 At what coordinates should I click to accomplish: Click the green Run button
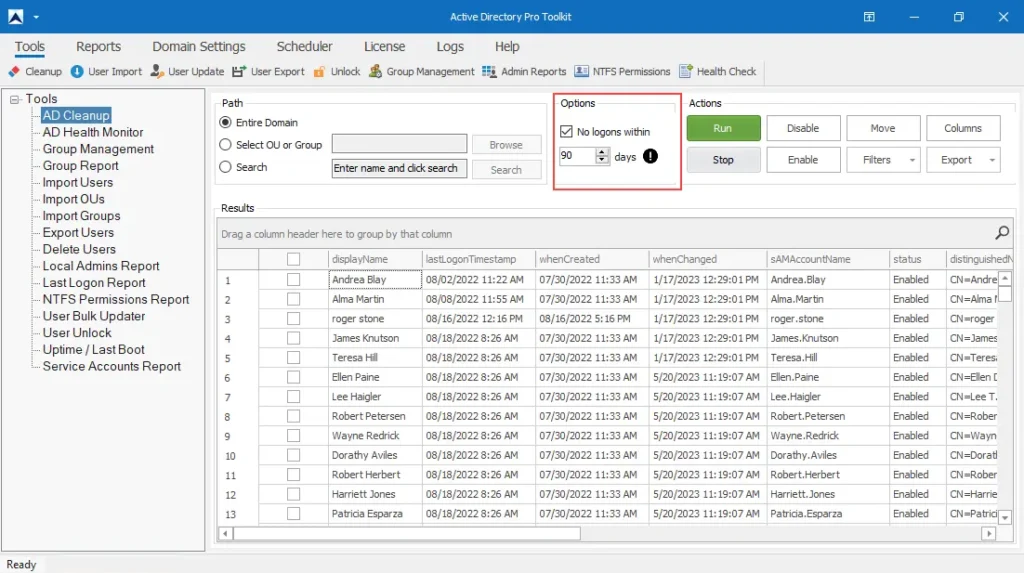click(x=724, y=128)
